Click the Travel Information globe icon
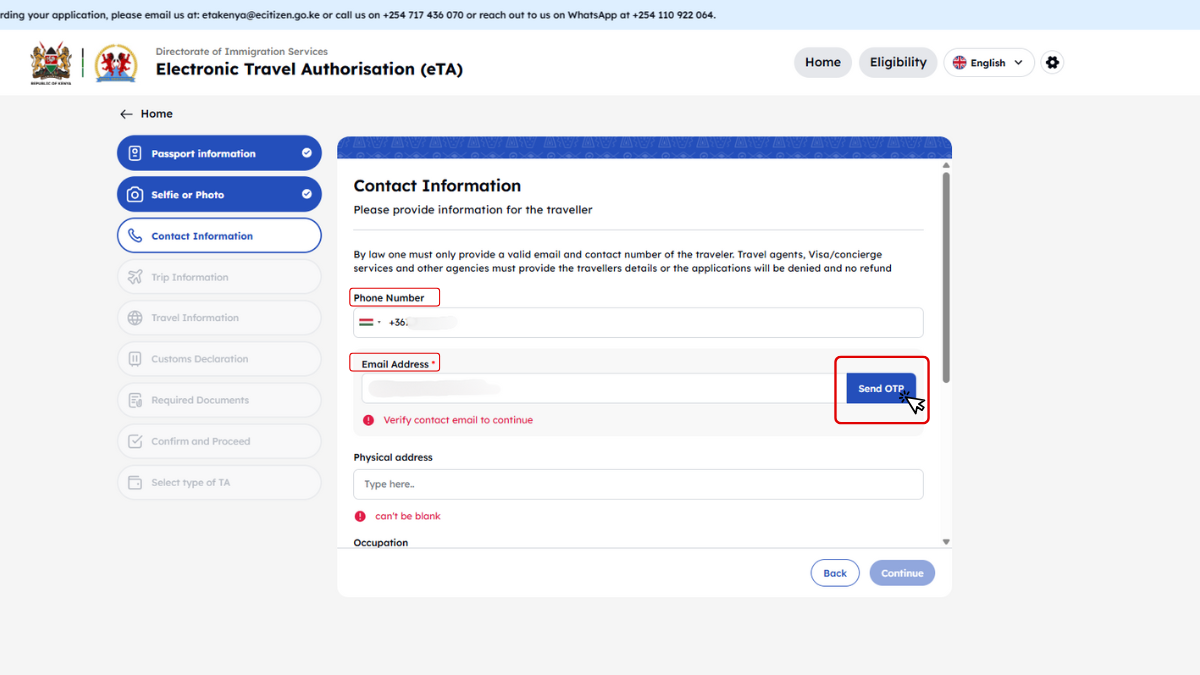Screen dimensions: 1200x675 click(135, 318)
